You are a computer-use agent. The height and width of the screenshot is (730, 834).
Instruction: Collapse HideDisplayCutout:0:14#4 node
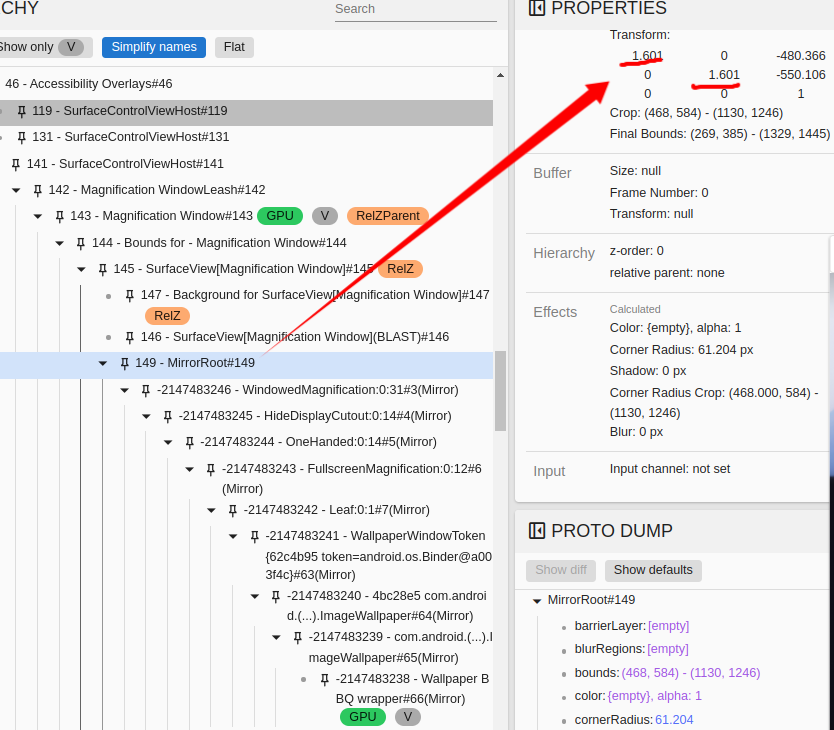tap(146, 417)
